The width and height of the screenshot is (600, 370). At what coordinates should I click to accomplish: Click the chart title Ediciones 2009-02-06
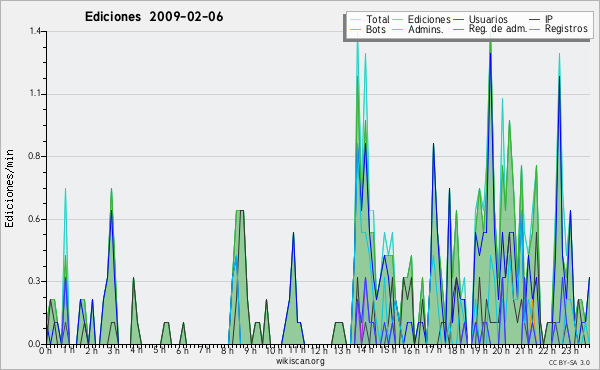[154, 17]
